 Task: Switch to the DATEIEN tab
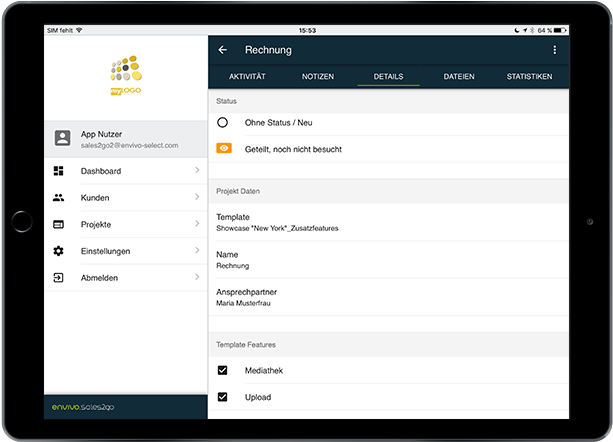point(459,76)
